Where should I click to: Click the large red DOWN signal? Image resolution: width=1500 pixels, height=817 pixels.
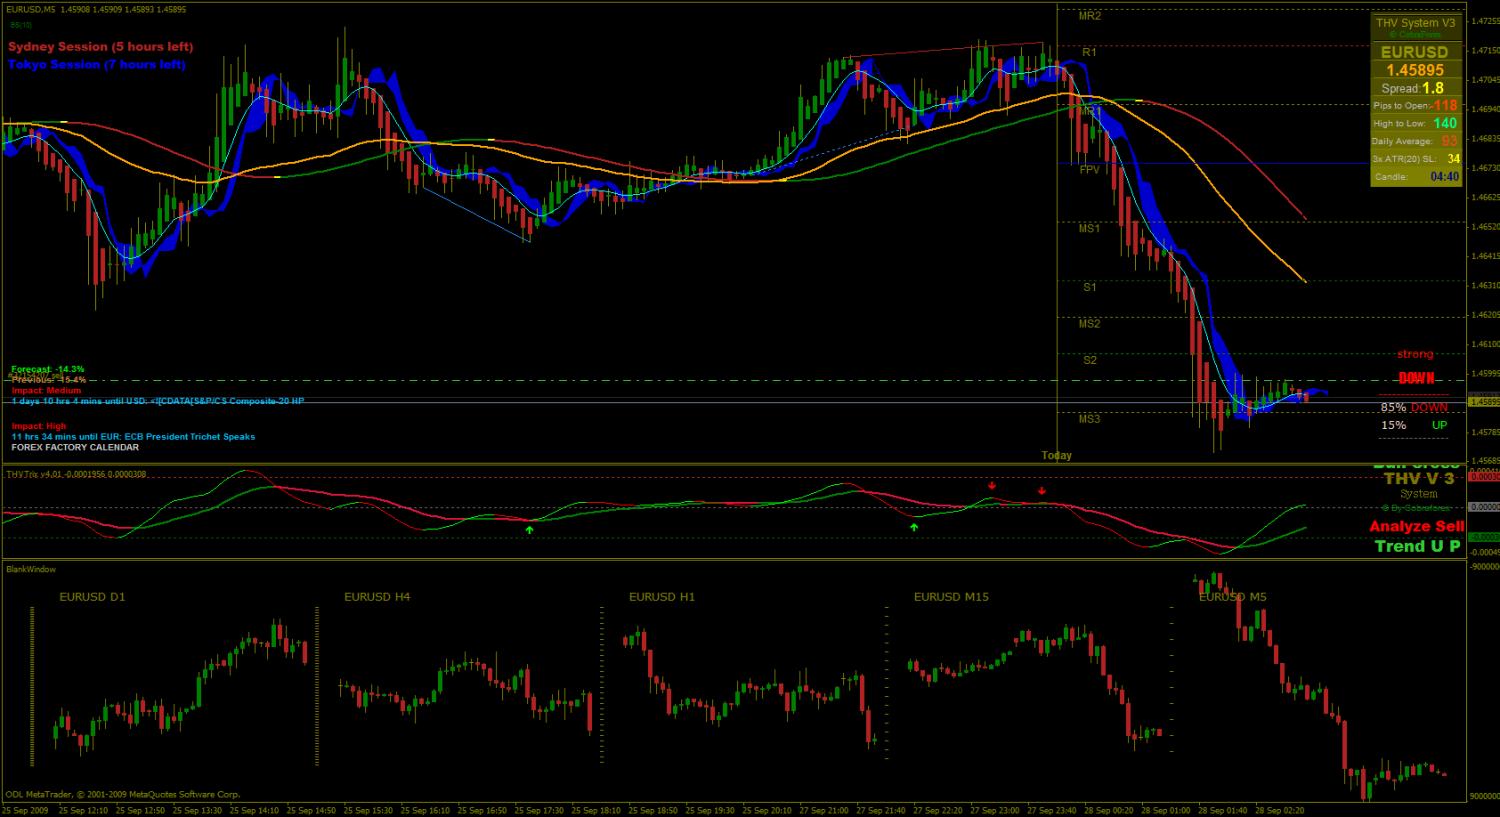coord(1416,378)
